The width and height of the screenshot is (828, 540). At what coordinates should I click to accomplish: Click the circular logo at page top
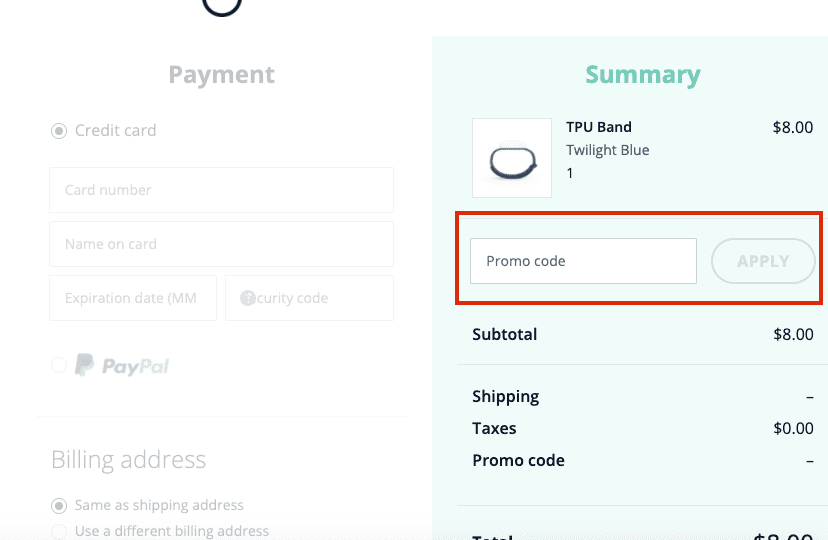(x=222, y=5)
